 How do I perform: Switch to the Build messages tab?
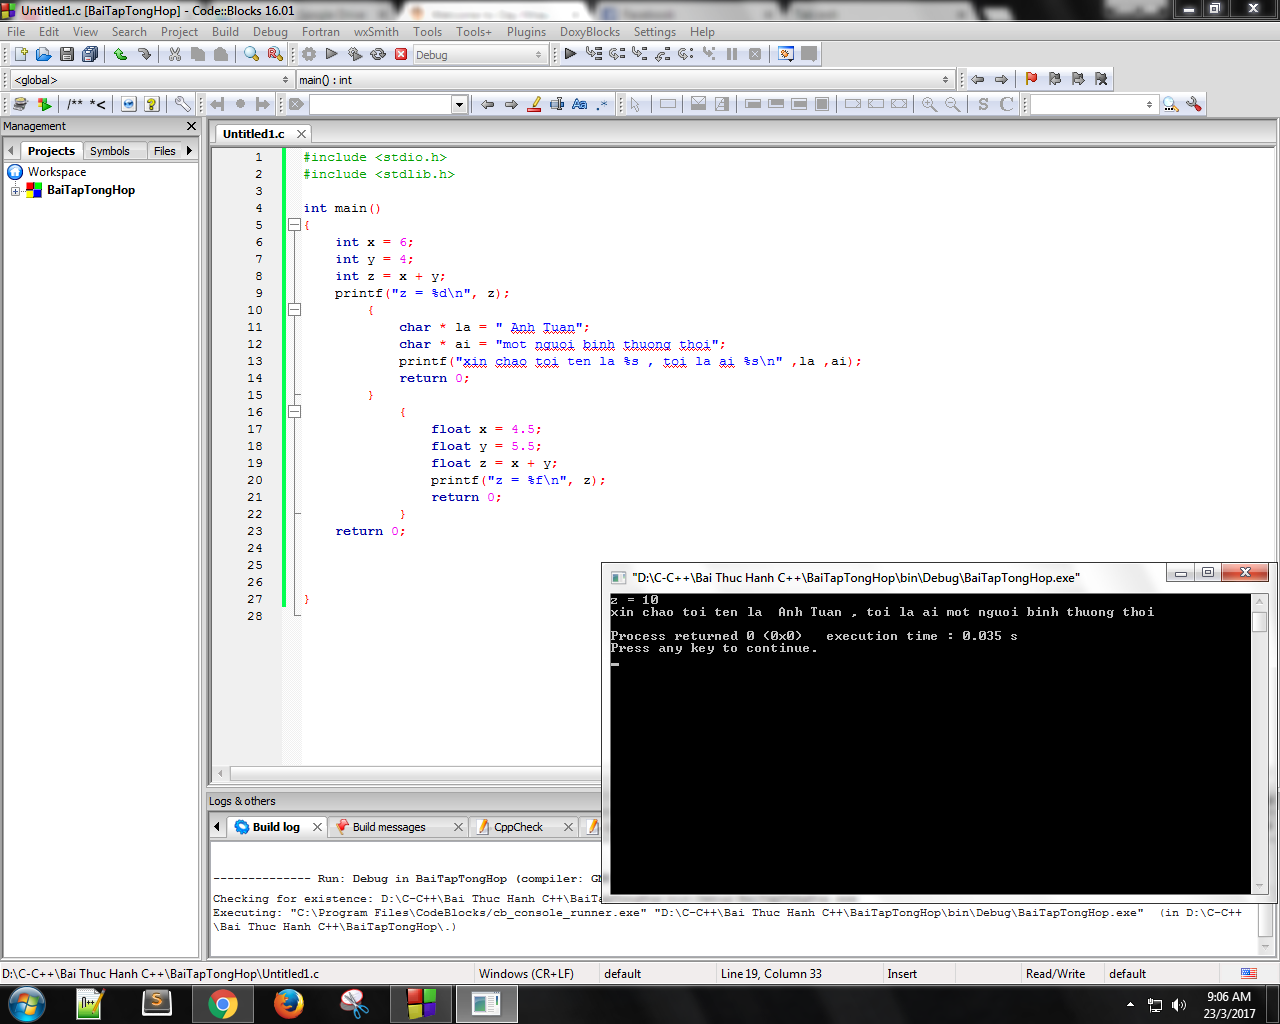pyautogui.click(x=389, y=827)
